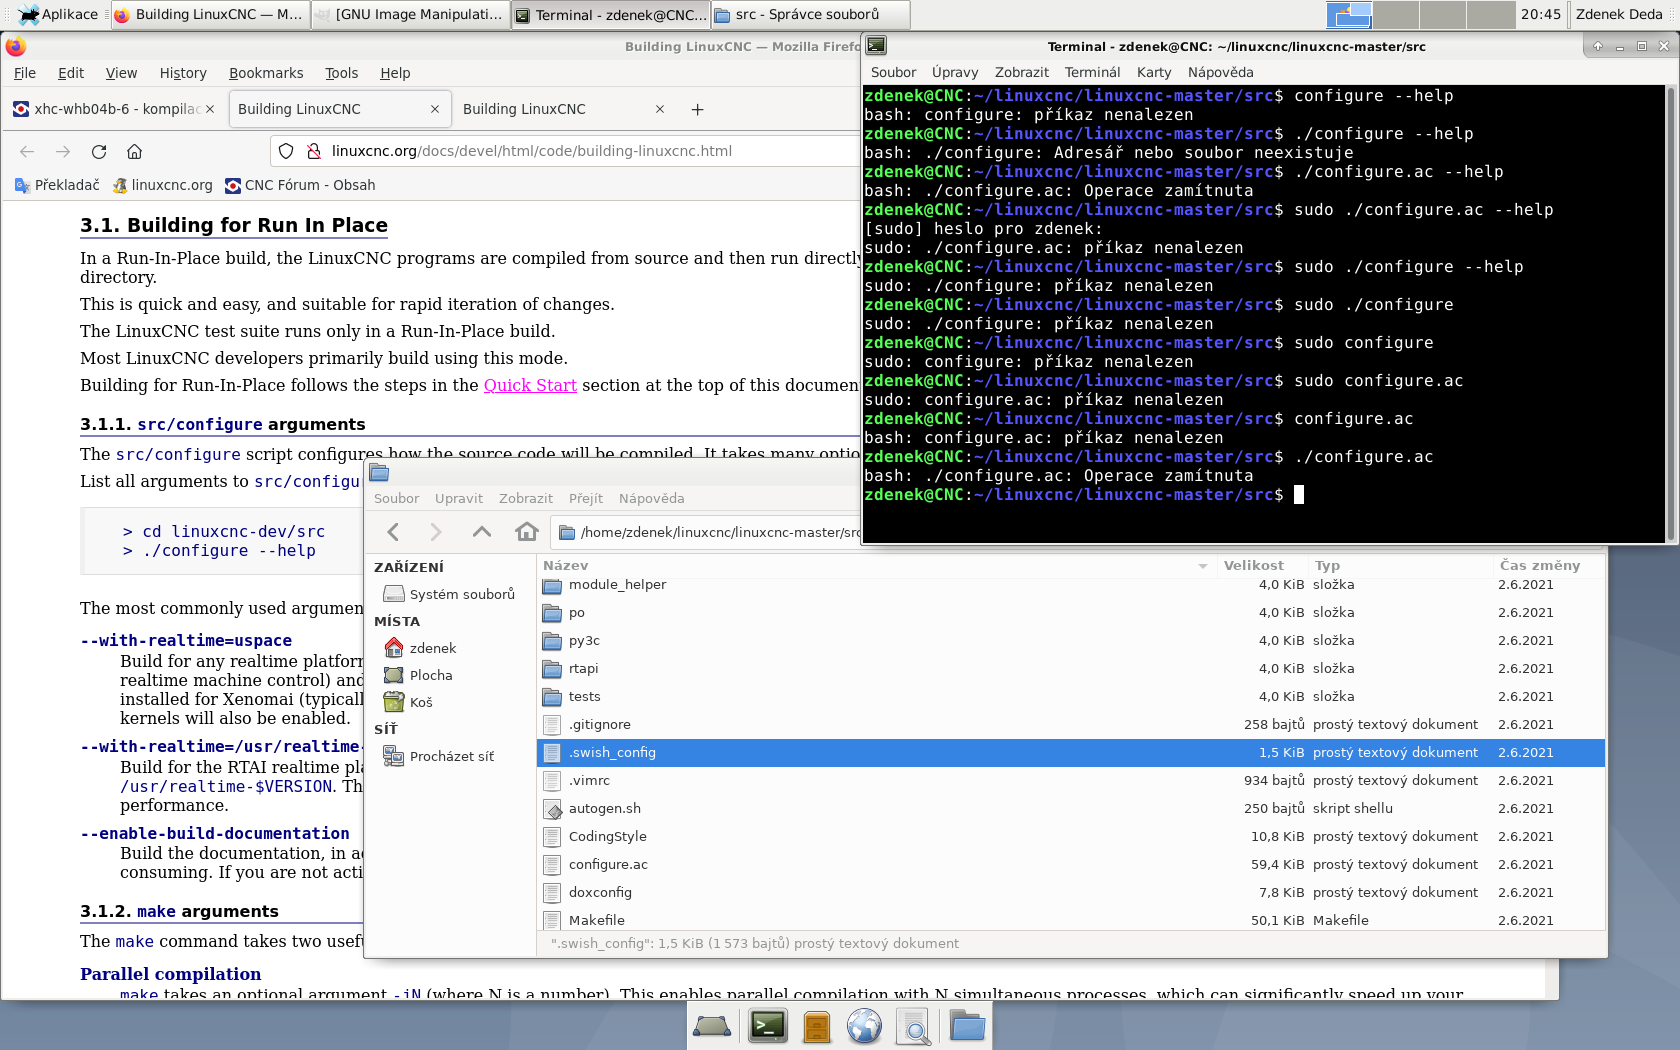This screenshot has height=1050, width=1680.
Task: Click Firefox home button
Action: point(134,152)
